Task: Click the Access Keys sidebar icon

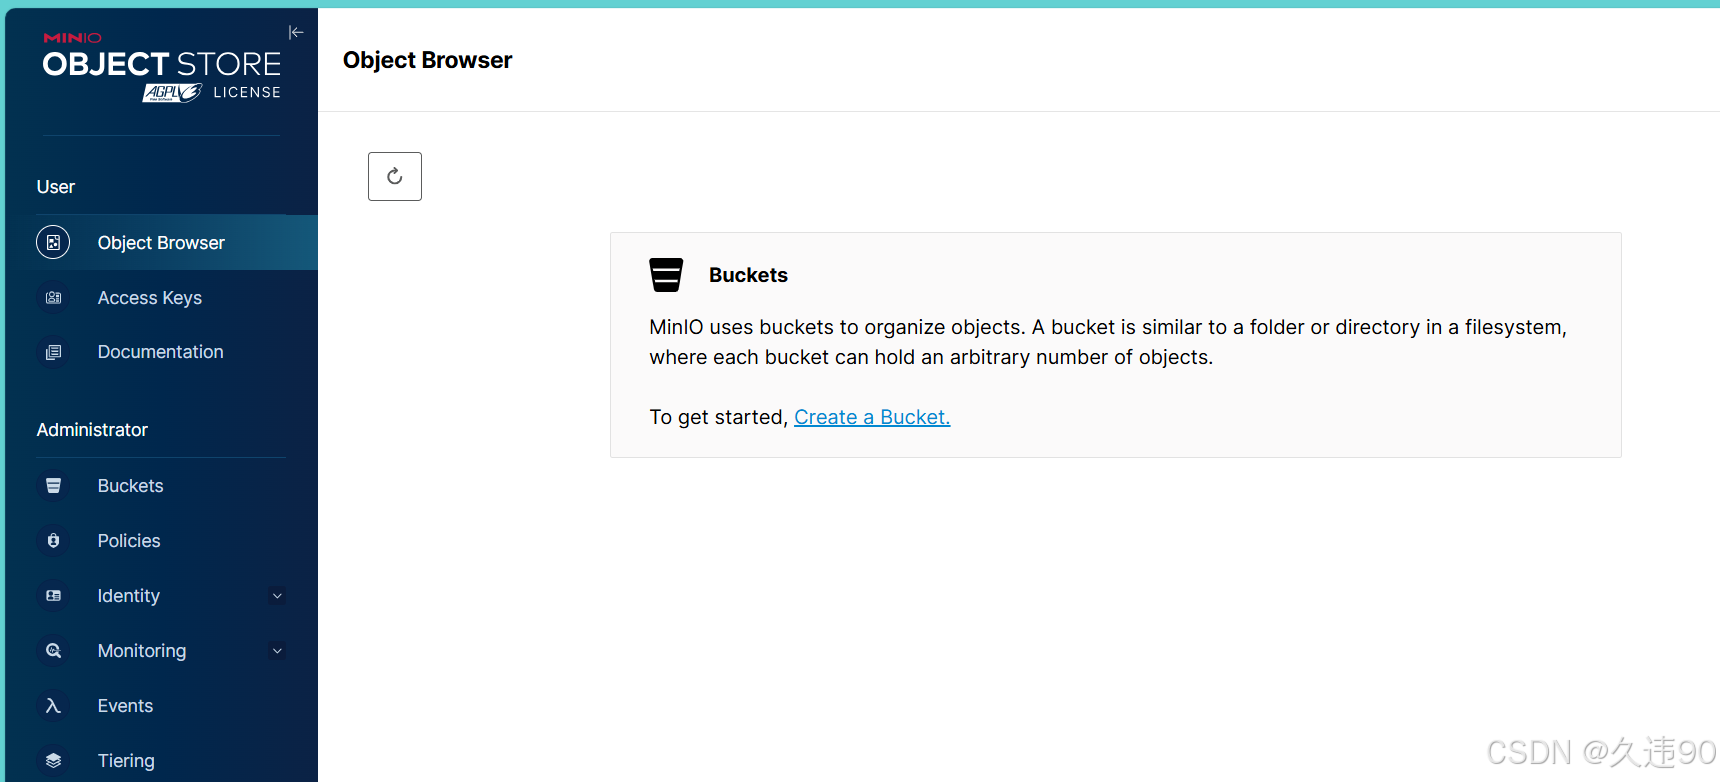Action: (54, 298)
